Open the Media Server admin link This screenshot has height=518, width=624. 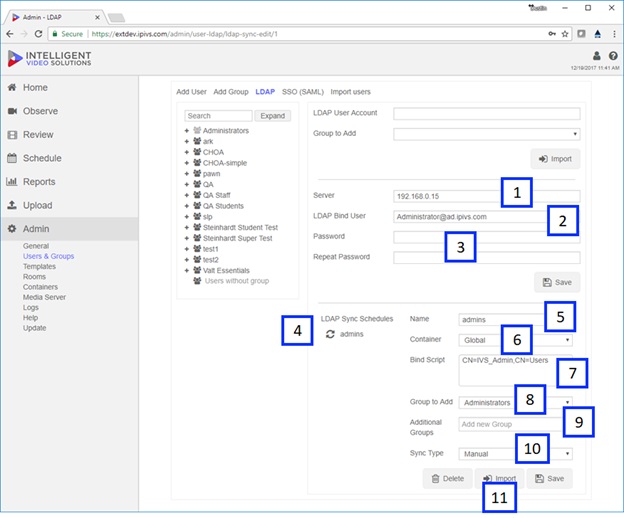44,297
